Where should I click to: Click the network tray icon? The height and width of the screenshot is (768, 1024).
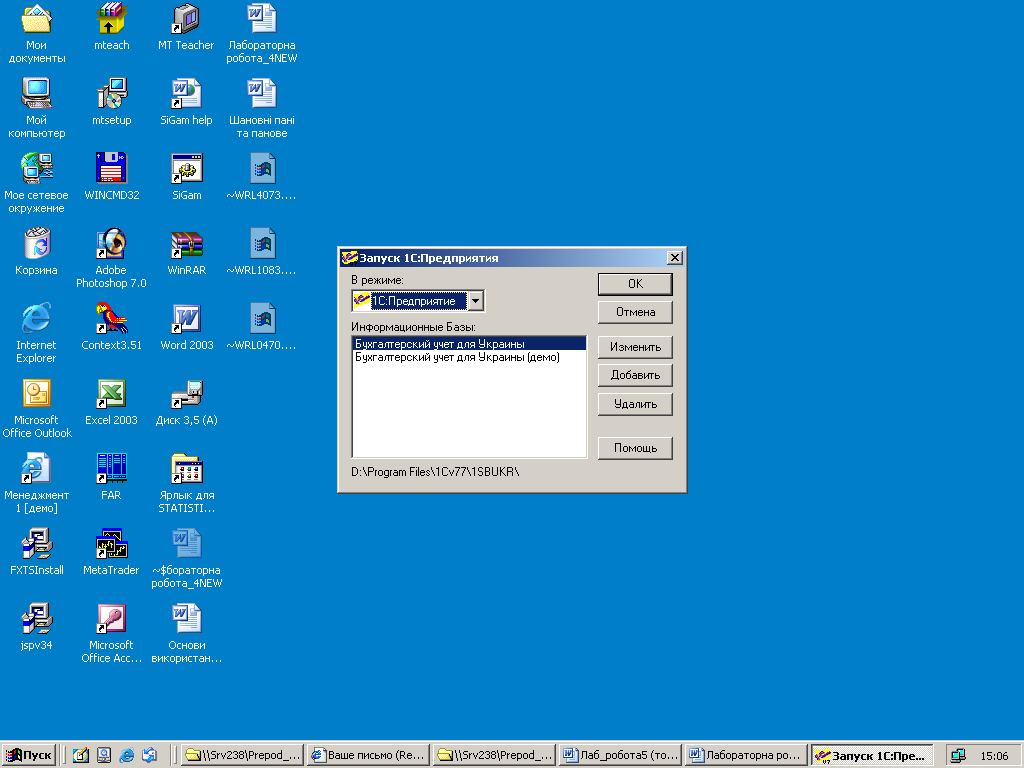click(958, 756)
